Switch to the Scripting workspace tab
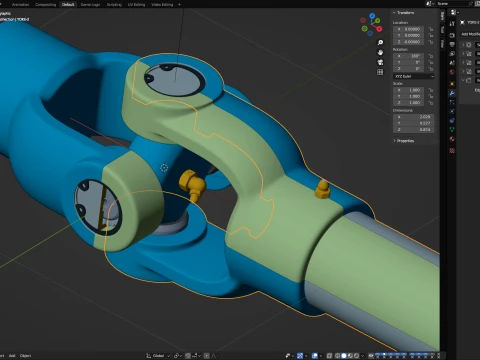 tap(114, 5)
